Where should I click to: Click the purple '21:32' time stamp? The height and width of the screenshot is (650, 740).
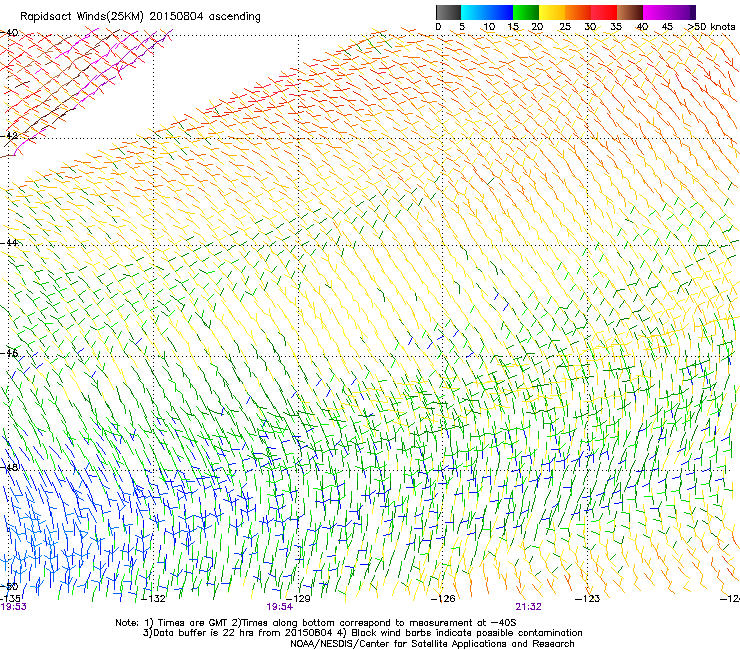tap(529, 607)
